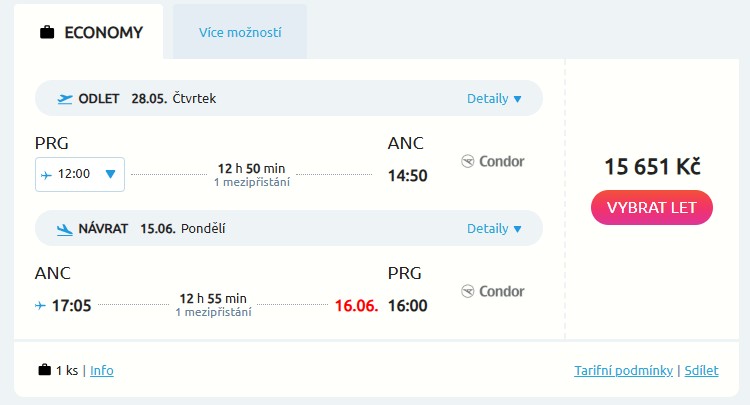Click the outbound 1 mezipřistání stopover text
Screen dimensions: 750x405
(x=252, y=182)
